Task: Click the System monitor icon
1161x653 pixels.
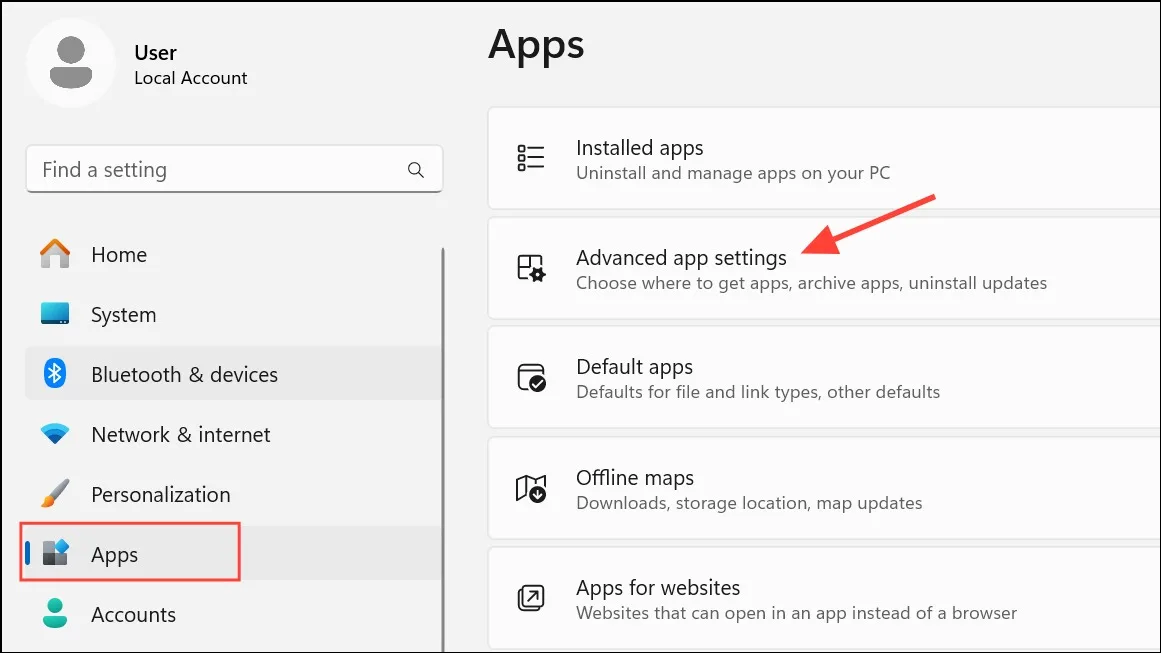Action: (x=55, y=314)
